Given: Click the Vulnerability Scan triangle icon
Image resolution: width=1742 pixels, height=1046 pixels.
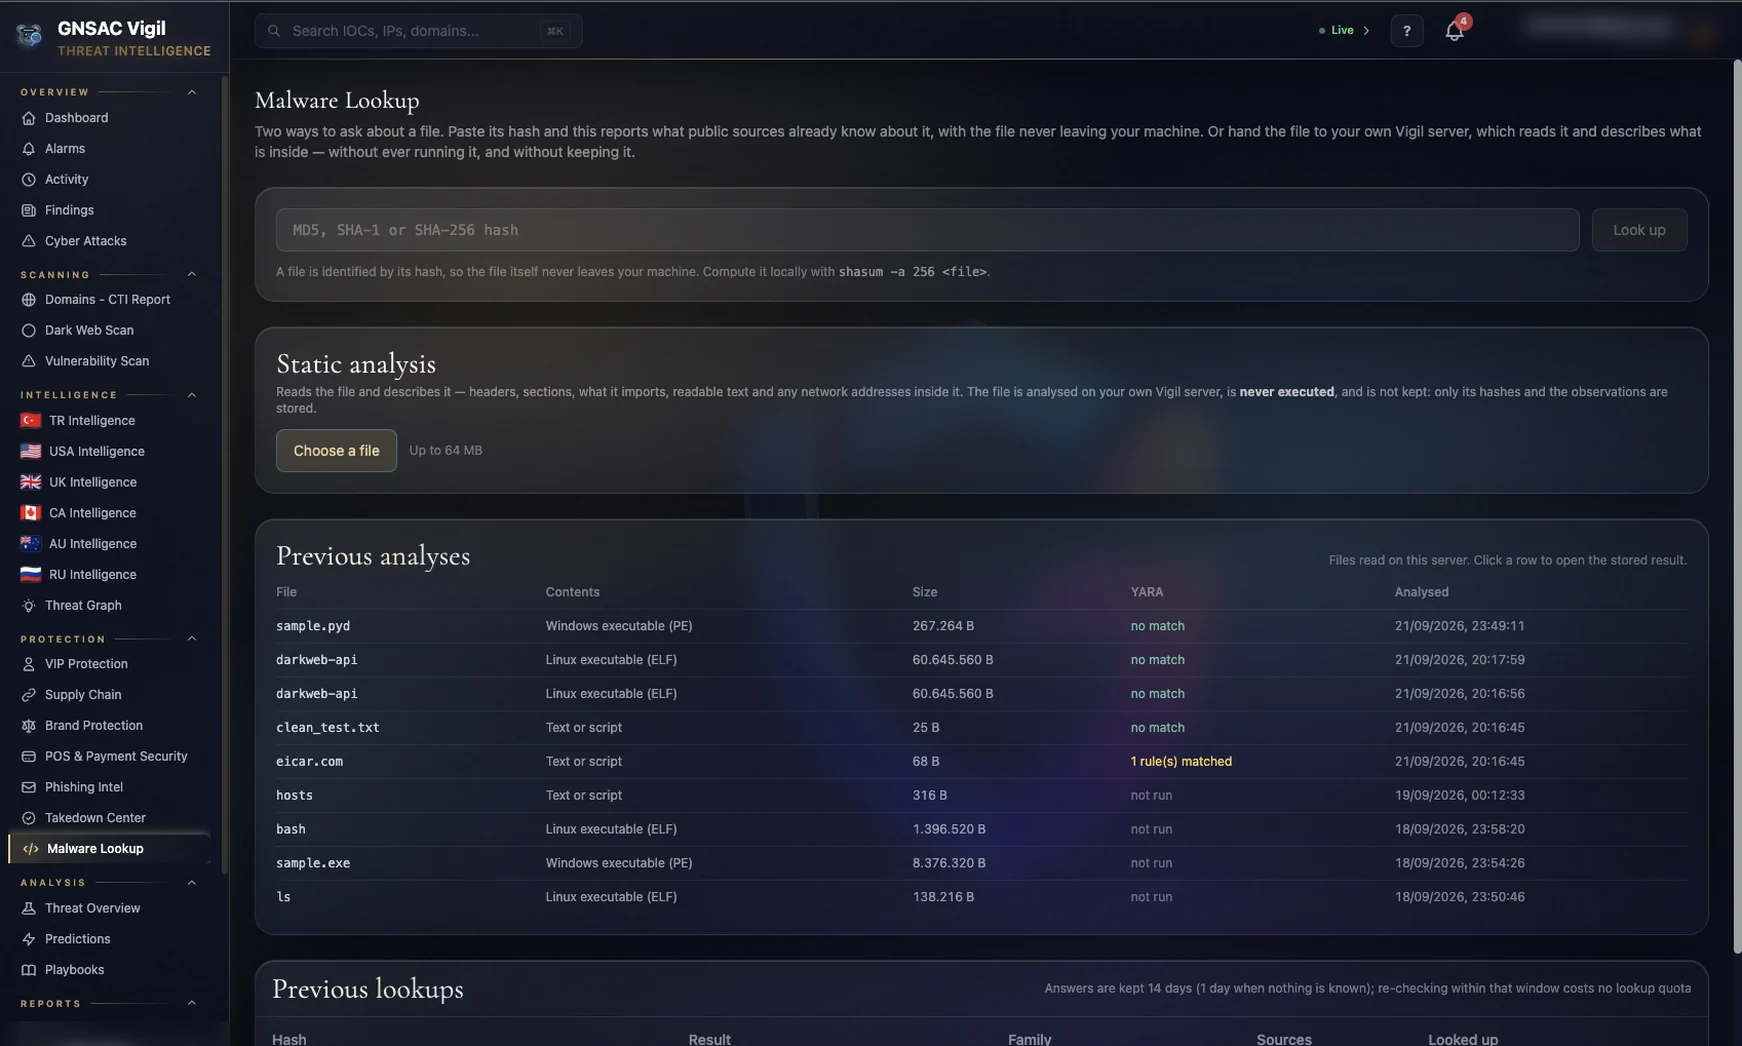Looking at the screenshot, I should point(28,361).
